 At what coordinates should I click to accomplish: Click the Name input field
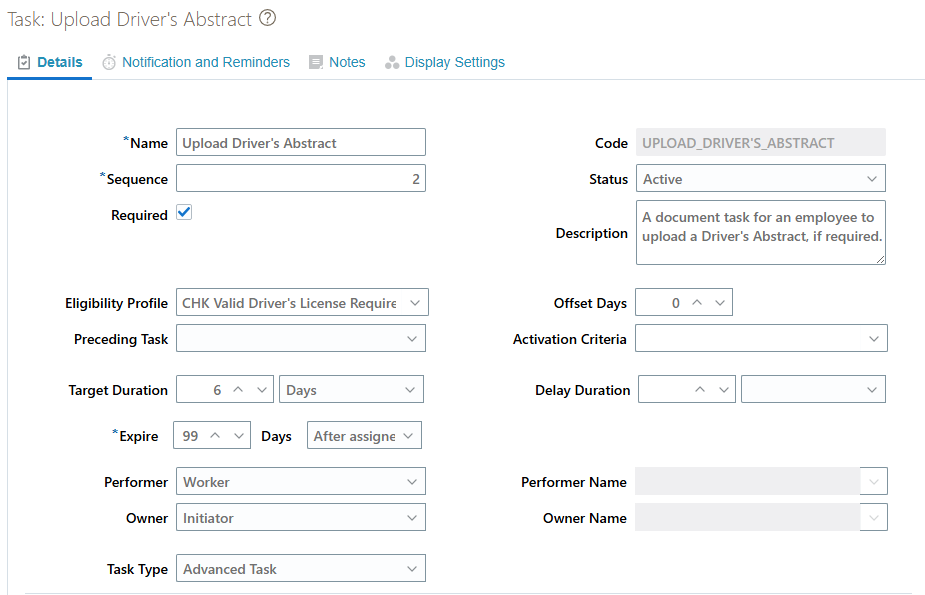[300, 141]
